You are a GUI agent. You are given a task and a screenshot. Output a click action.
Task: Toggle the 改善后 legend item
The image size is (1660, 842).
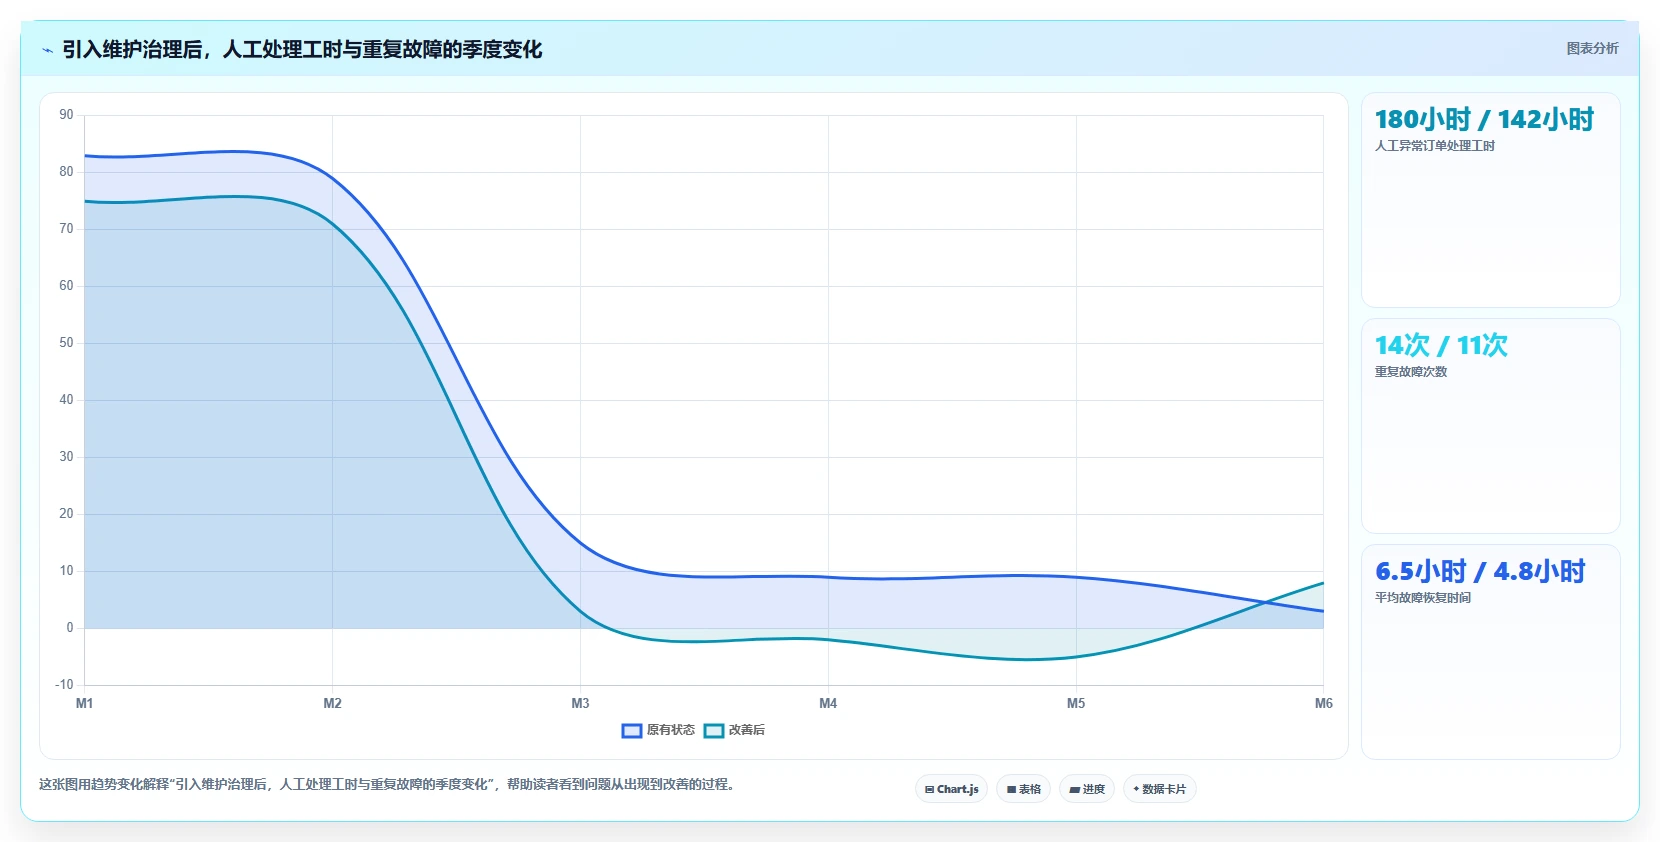pyautogui.click(x=734, y=730)
